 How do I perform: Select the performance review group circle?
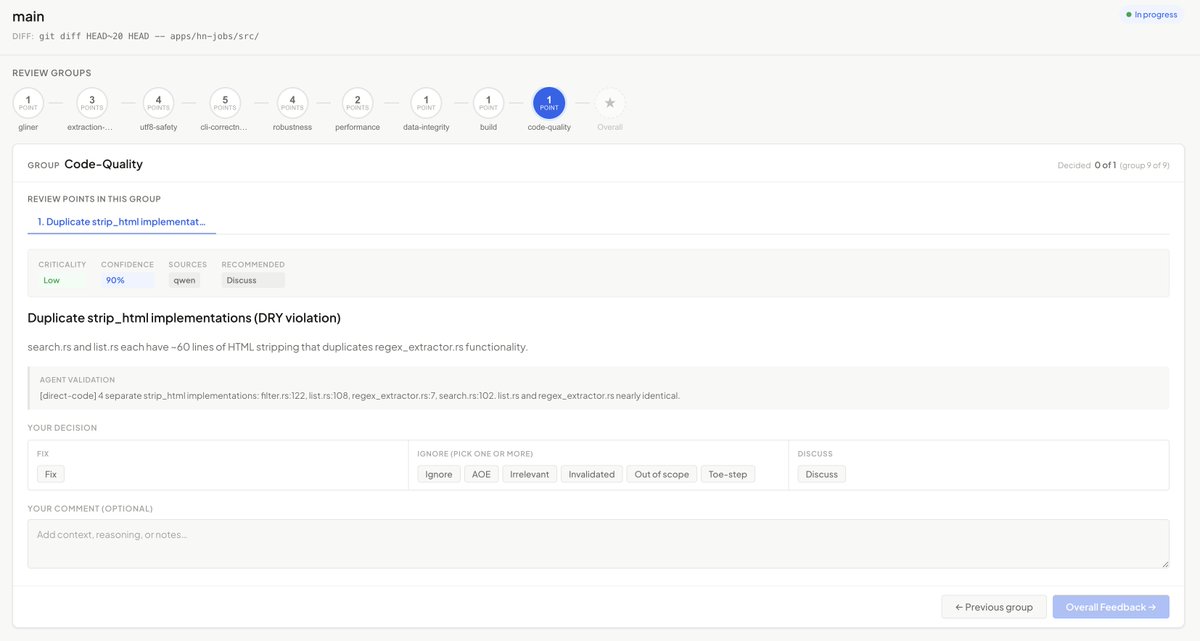click(x=357, y=102)
